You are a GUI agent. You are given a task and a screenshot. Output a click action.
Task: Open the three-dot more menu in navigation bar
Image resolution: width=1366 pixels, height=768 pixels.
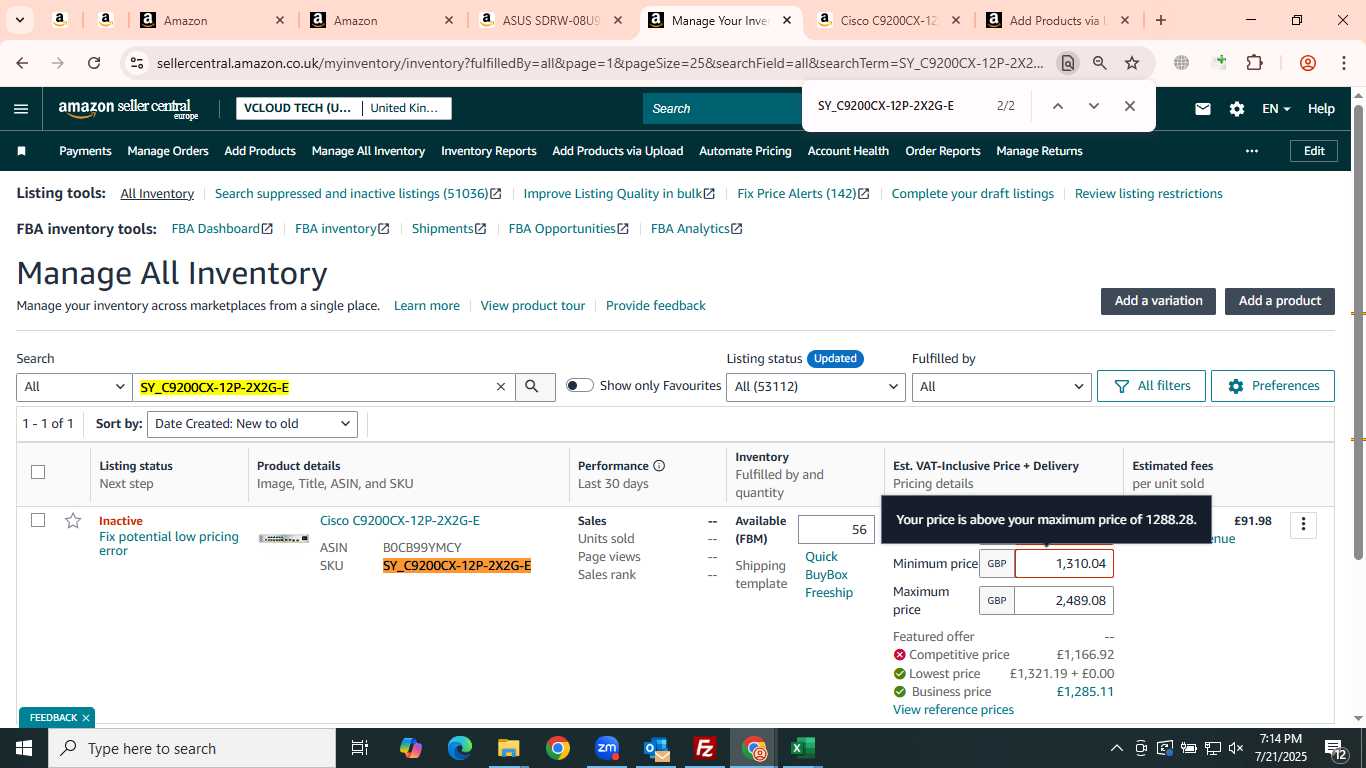point(1251,151)
